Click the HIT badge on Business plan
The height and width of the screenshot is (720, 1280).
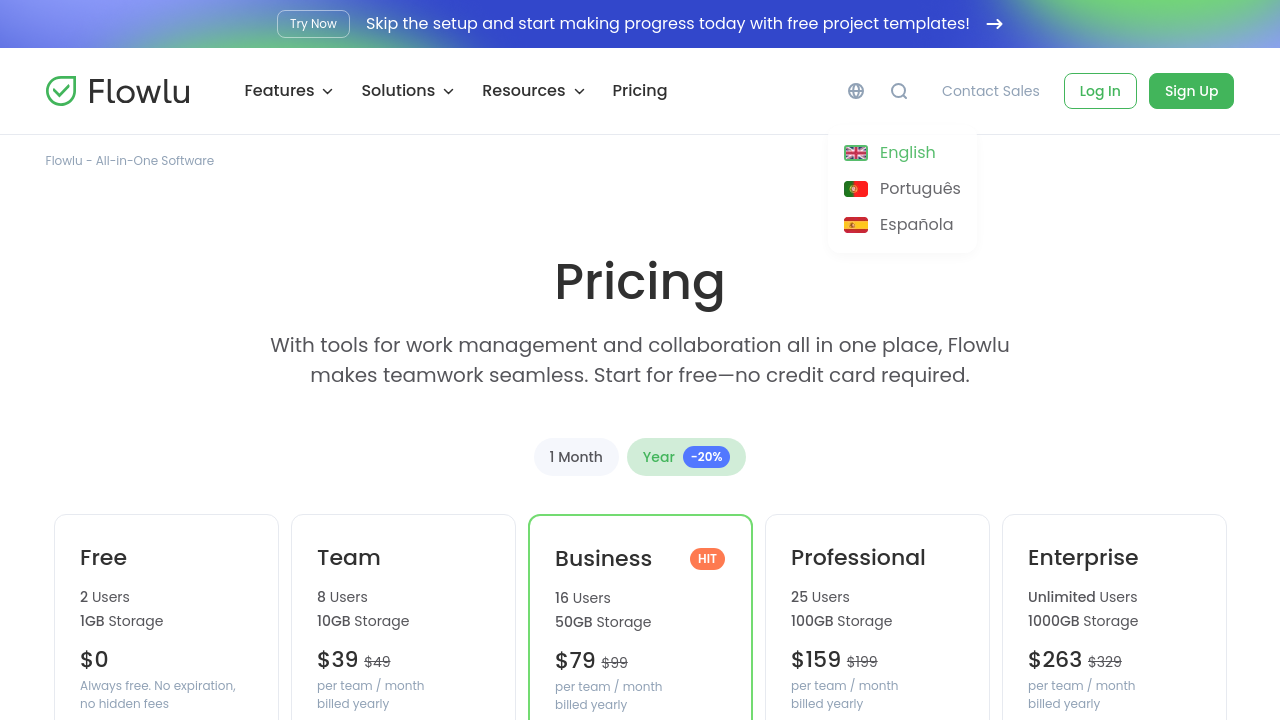tap(707, 559)
